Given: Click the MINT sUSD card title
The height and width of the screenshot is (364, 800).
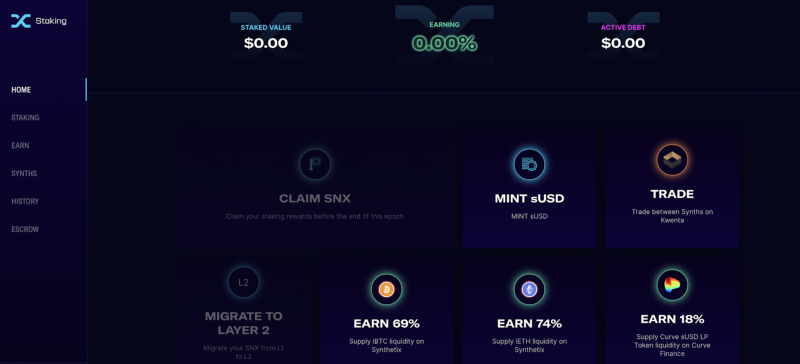Looking at the screenshot, I should pyautogui.click(x=529, y=199).
